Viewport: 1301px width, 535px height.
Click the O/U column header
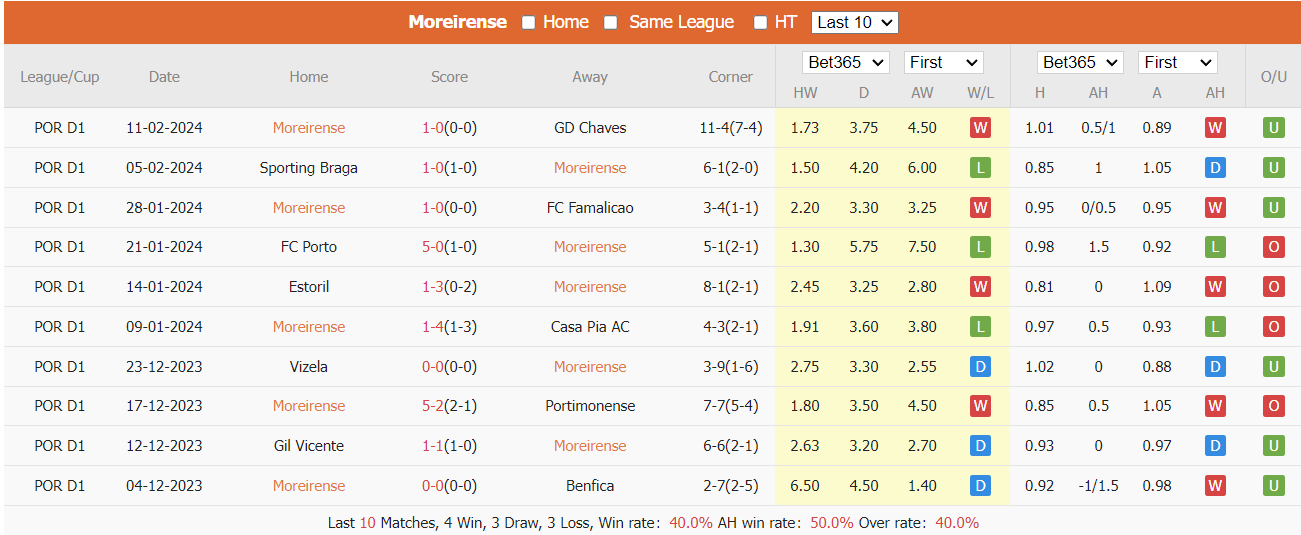(1273, 77)
